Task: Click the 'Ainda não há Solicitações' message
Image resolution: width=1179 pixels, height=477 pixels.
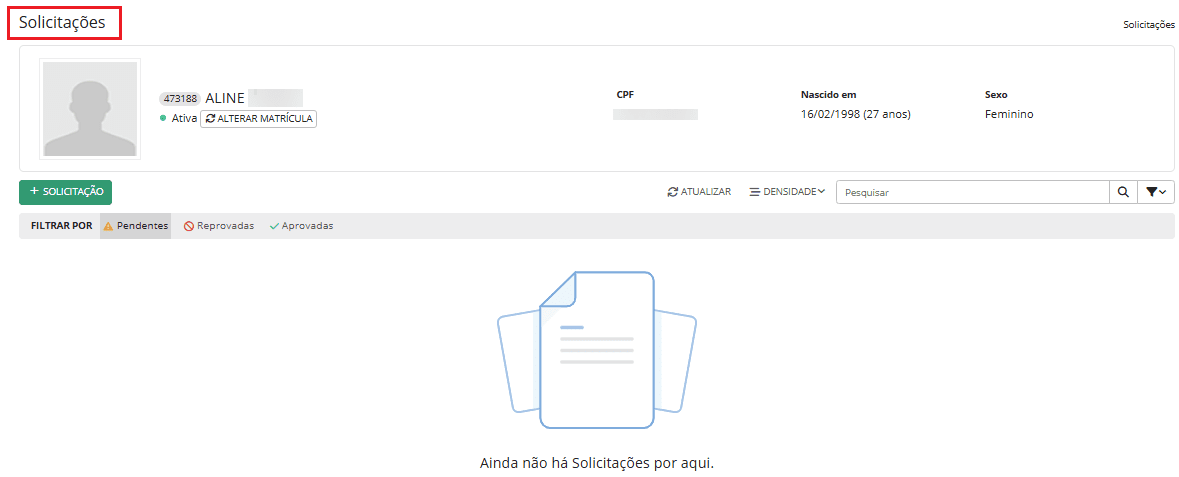Action: pyautogui.click(x=597, y=464)
